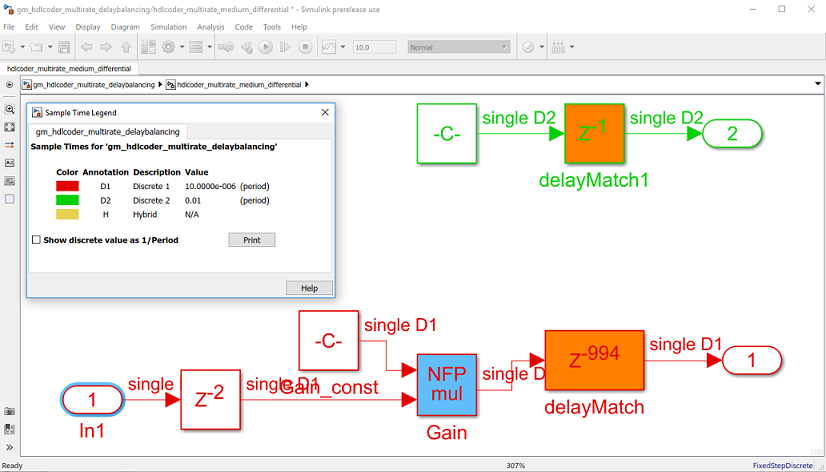The height and width of the screenshot is (472, 826).
Task: Open the Analysis menu
Action: click(211, 27)
